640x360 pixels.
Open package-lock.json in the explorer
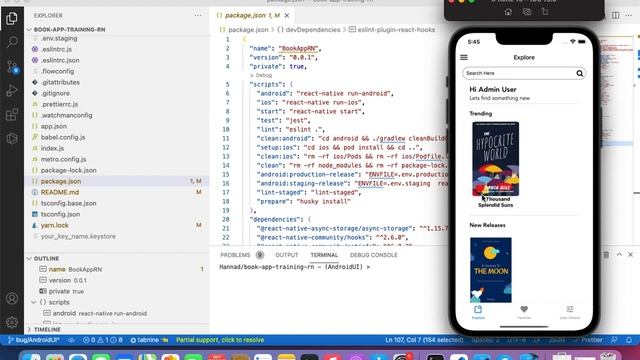pyautogui.click(x=69, y=171)
